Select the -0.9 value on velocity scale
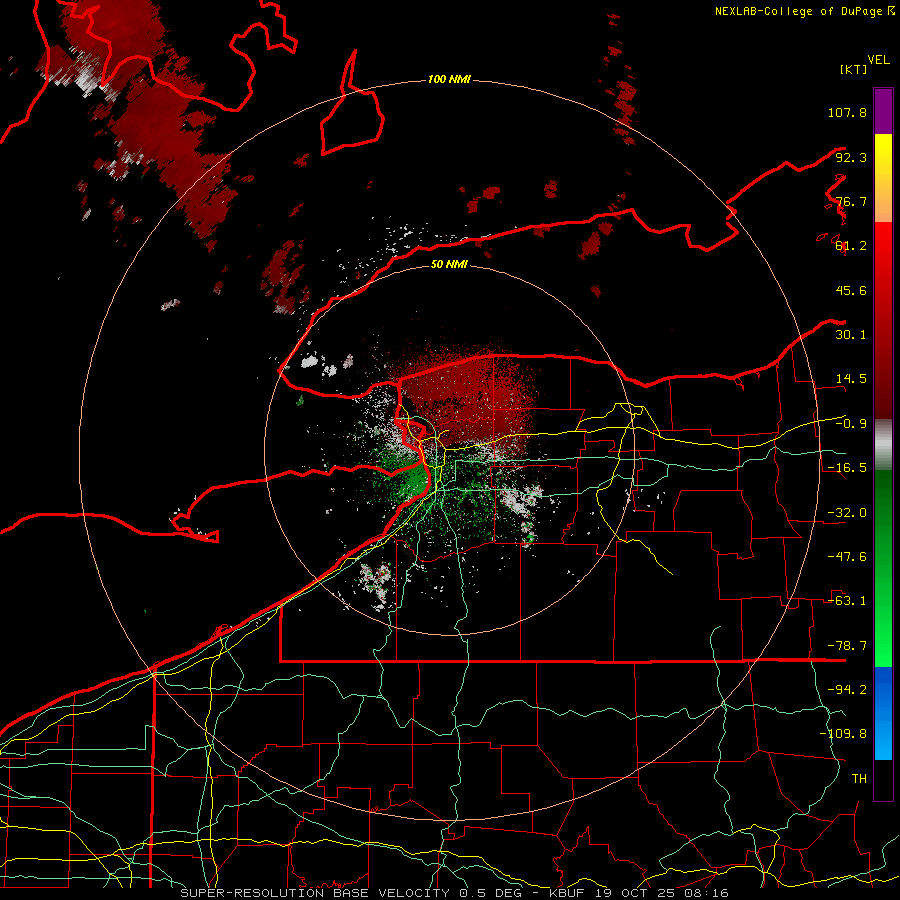Image resolution: width=900 pixels, height=900 pixels. pos(851,424)
